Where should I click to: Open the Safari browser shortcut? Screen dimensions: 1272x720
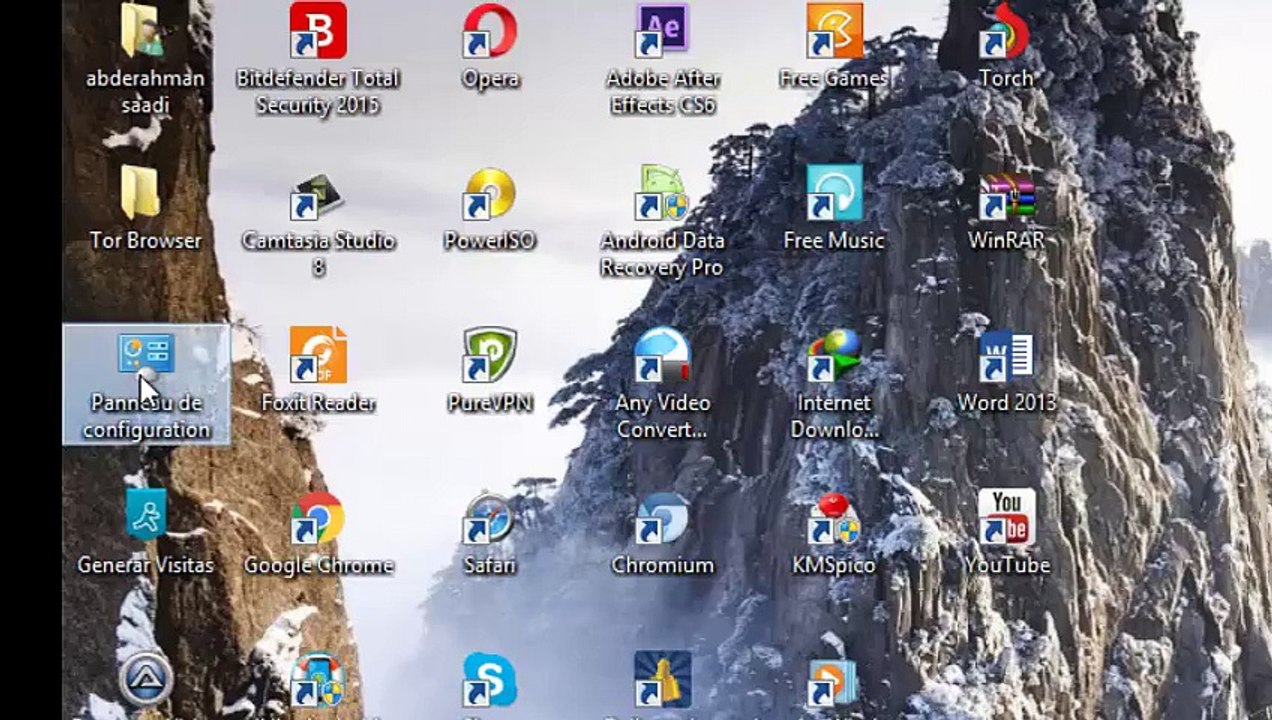[x=490, y=532]
